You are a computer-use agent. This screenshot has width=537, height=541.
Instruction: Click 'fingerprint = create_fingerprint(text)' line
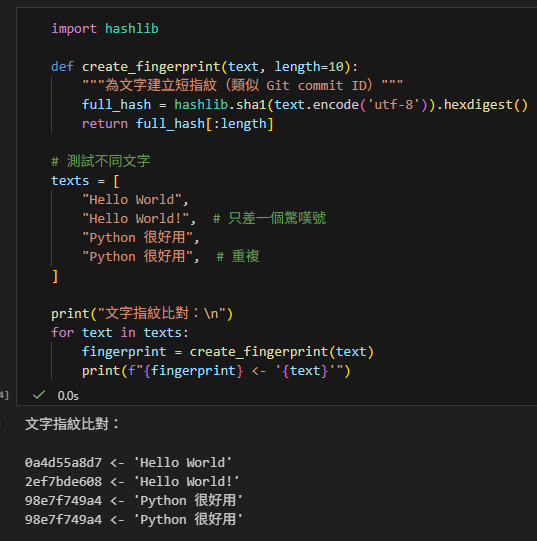point(228,352)
